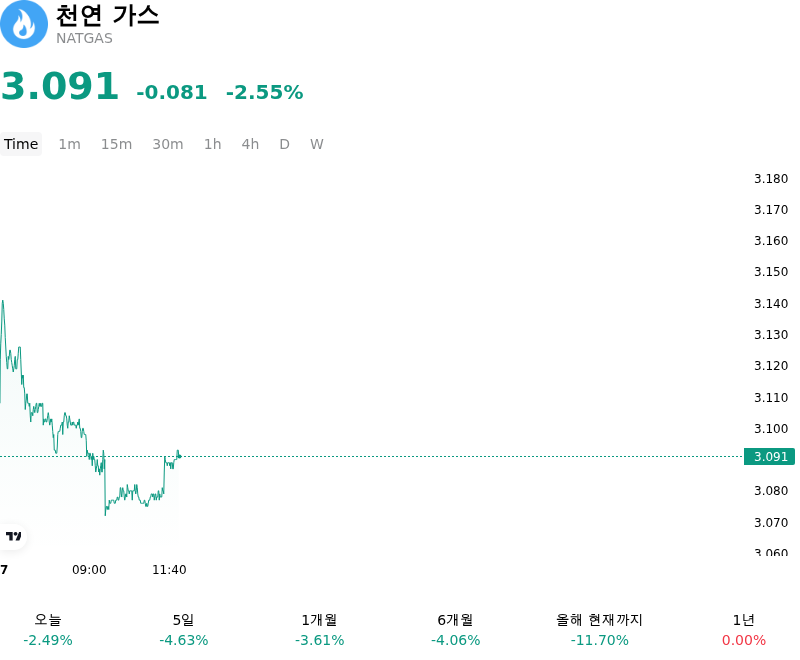
Task: Choose the 올해 현재까지 year-to-date range
Action: pyautogui.click(x=599, y=629)
